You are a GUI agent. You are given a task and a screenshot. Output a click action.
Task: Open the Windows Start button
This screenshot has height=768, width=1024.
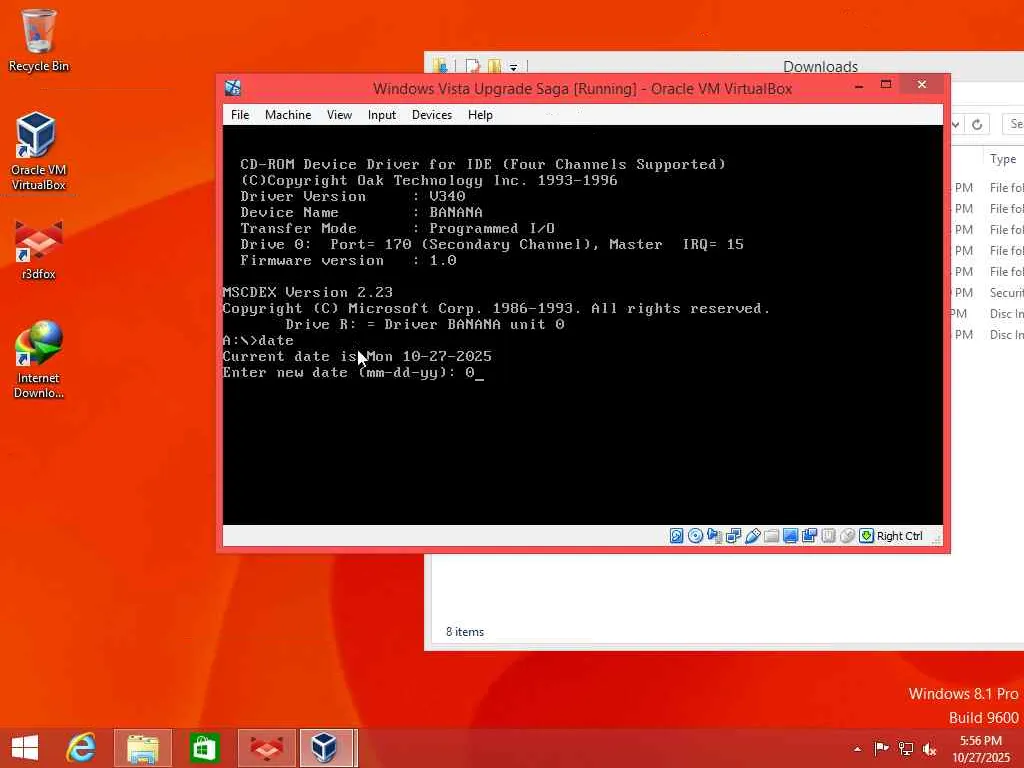(x=25, y=748)
